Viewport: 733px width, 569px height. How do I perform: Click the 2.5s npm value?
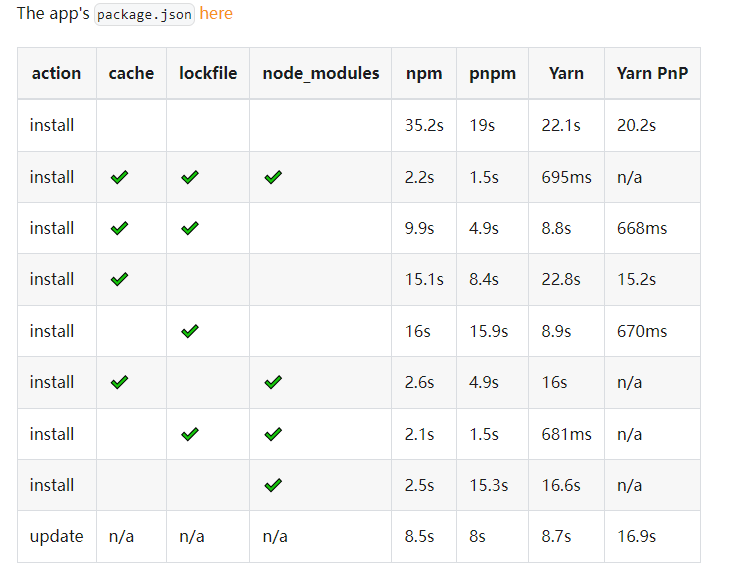click(x=419, y=485)
